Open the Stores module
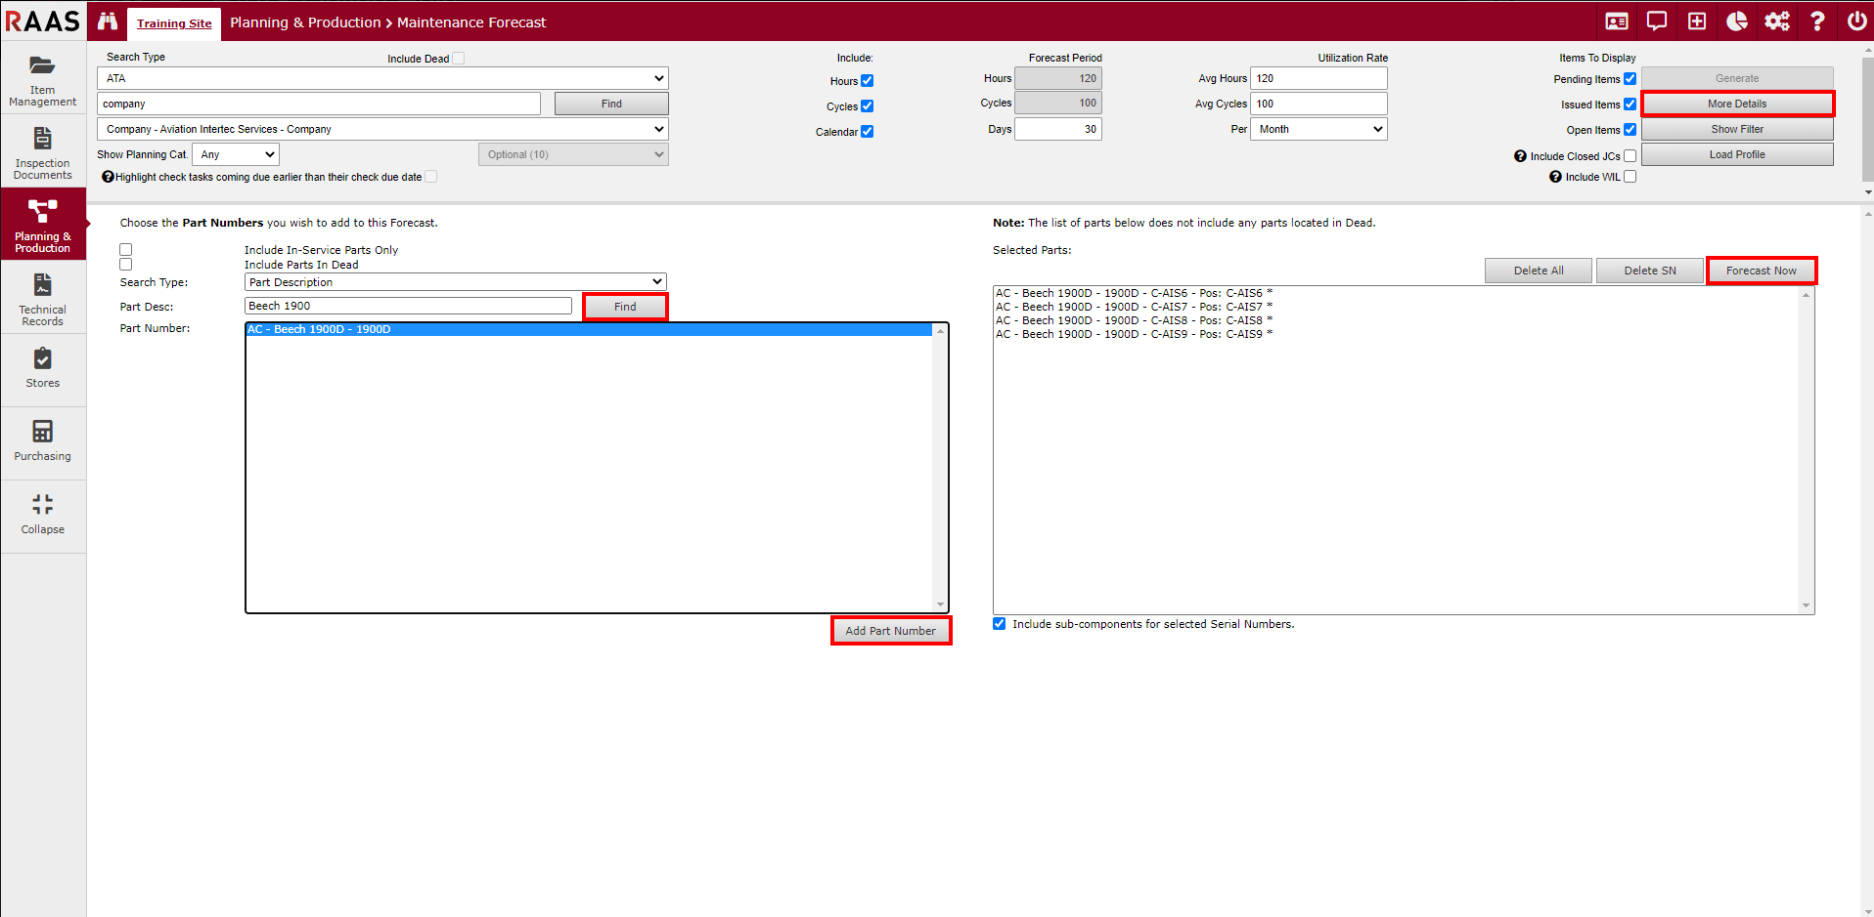The width and height of the screenshot is (1874, 917). pyautogui.click(x=42, y=367)
